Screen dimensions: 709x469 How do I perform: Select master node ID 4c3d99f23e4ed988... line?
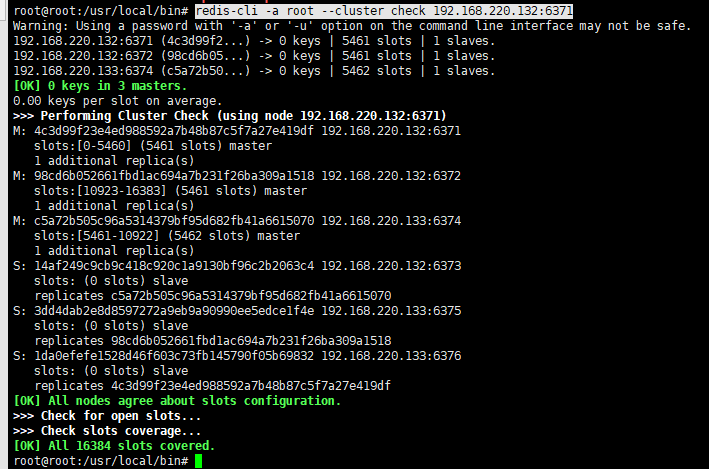pos(237,131)
